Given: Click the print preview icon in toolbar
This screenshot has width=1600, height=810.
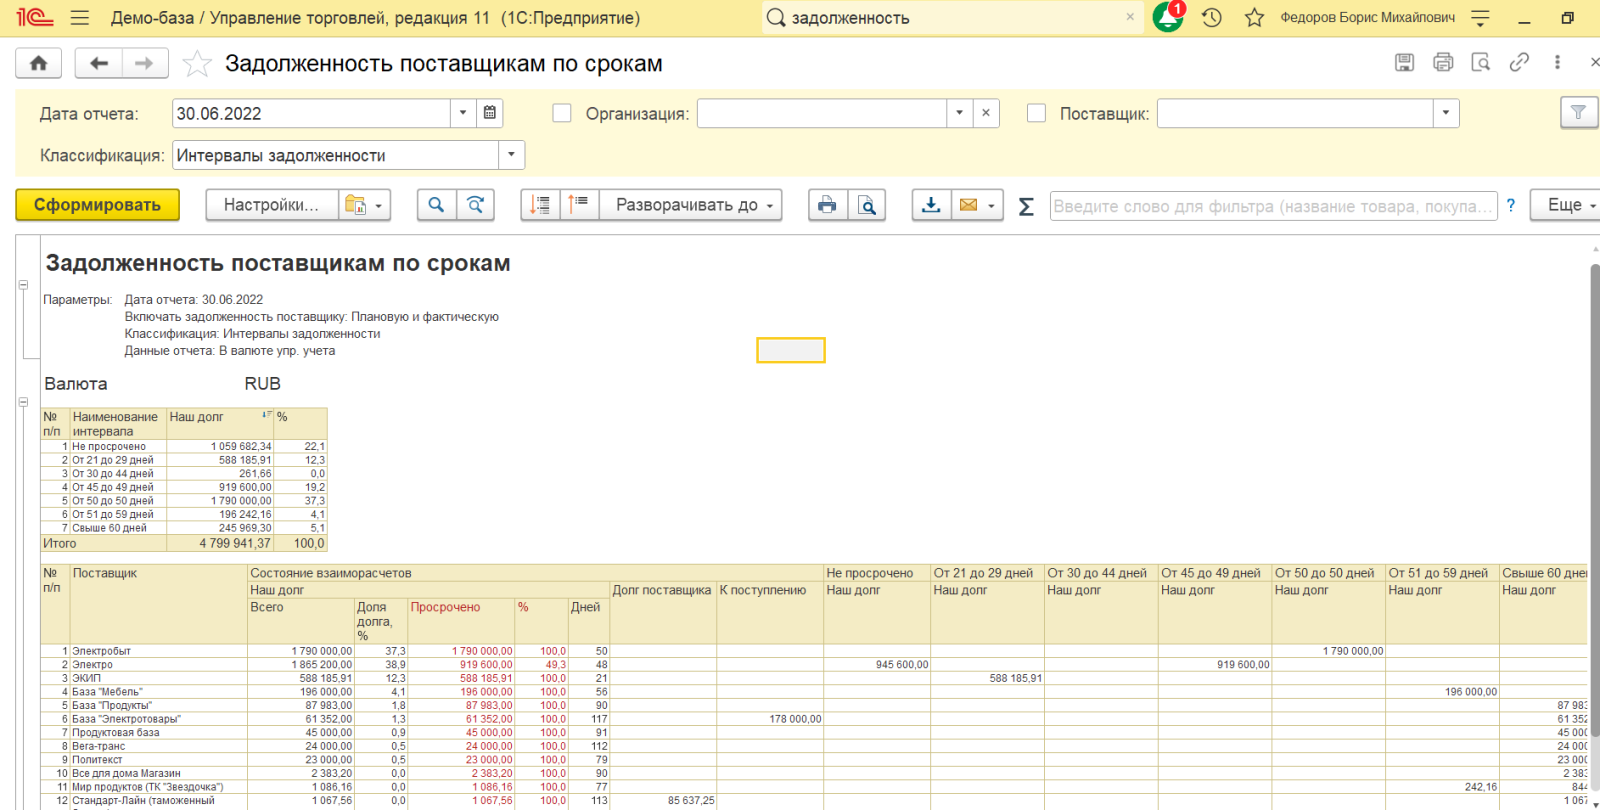Looking at the screenshot, I should pos(867,205).
